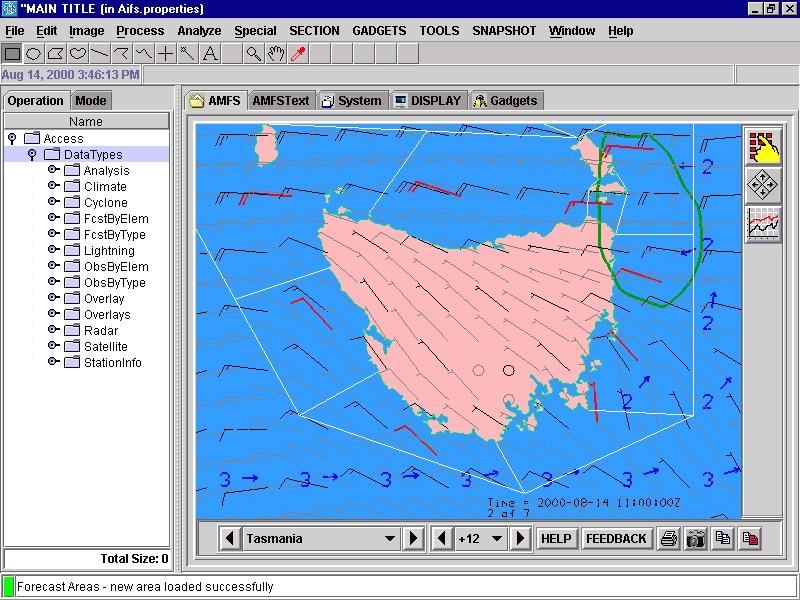Open the GADGETS menu
The image size is (800, 600).
pos(379,31)
